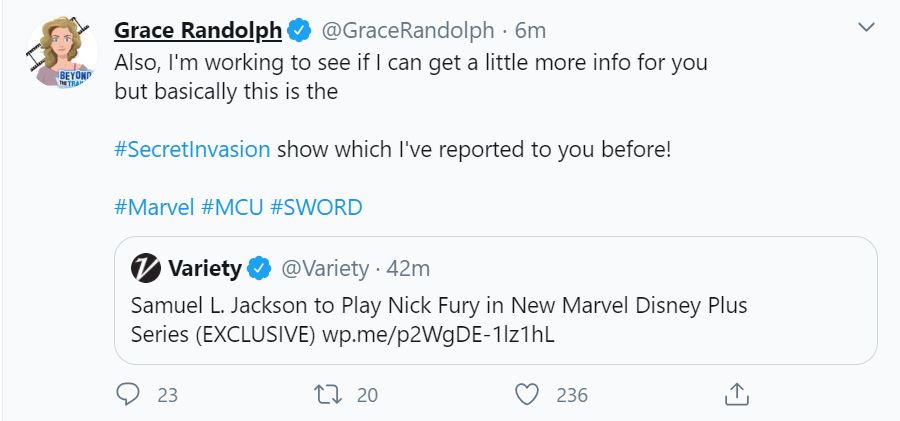Viewport: 900px width, 421px height.
Task: Open the share tweet options icon
Action: tap(735, 395)
